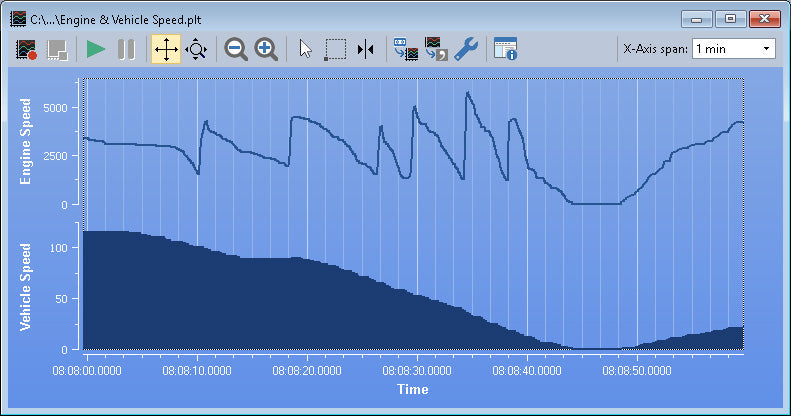Click the Engine Speed axis label
Viewport: 791px width, 416px height.
pyautogui.click(x=25, y=142)
